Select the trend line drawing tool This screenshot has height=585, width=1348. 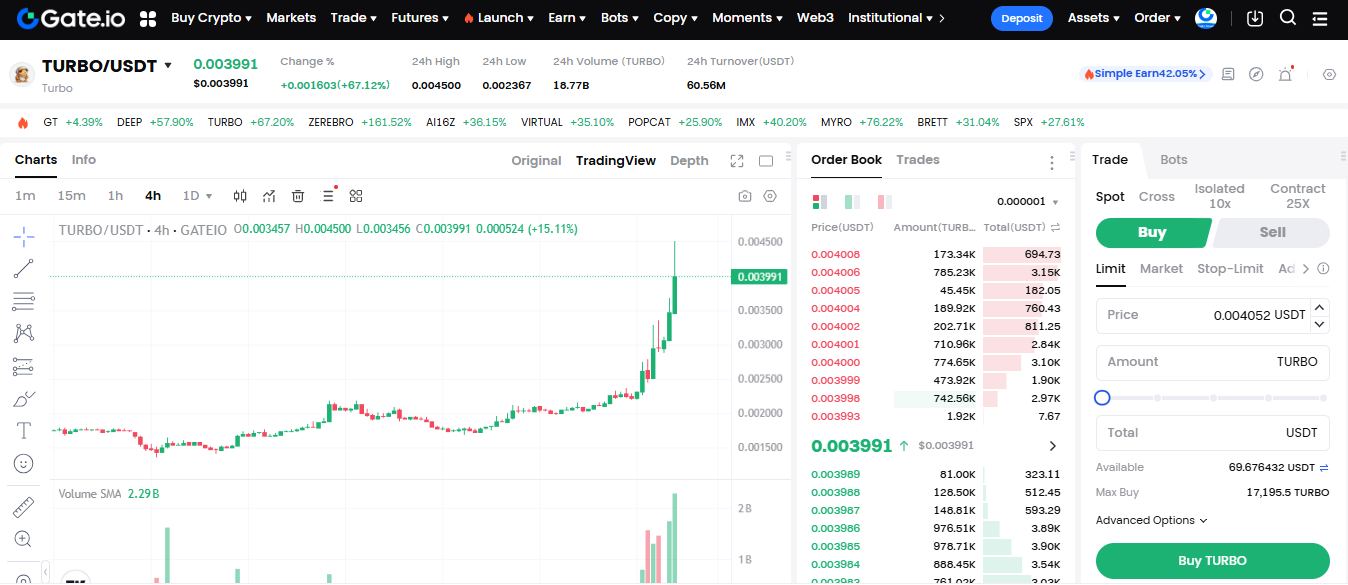pos(24,269)
